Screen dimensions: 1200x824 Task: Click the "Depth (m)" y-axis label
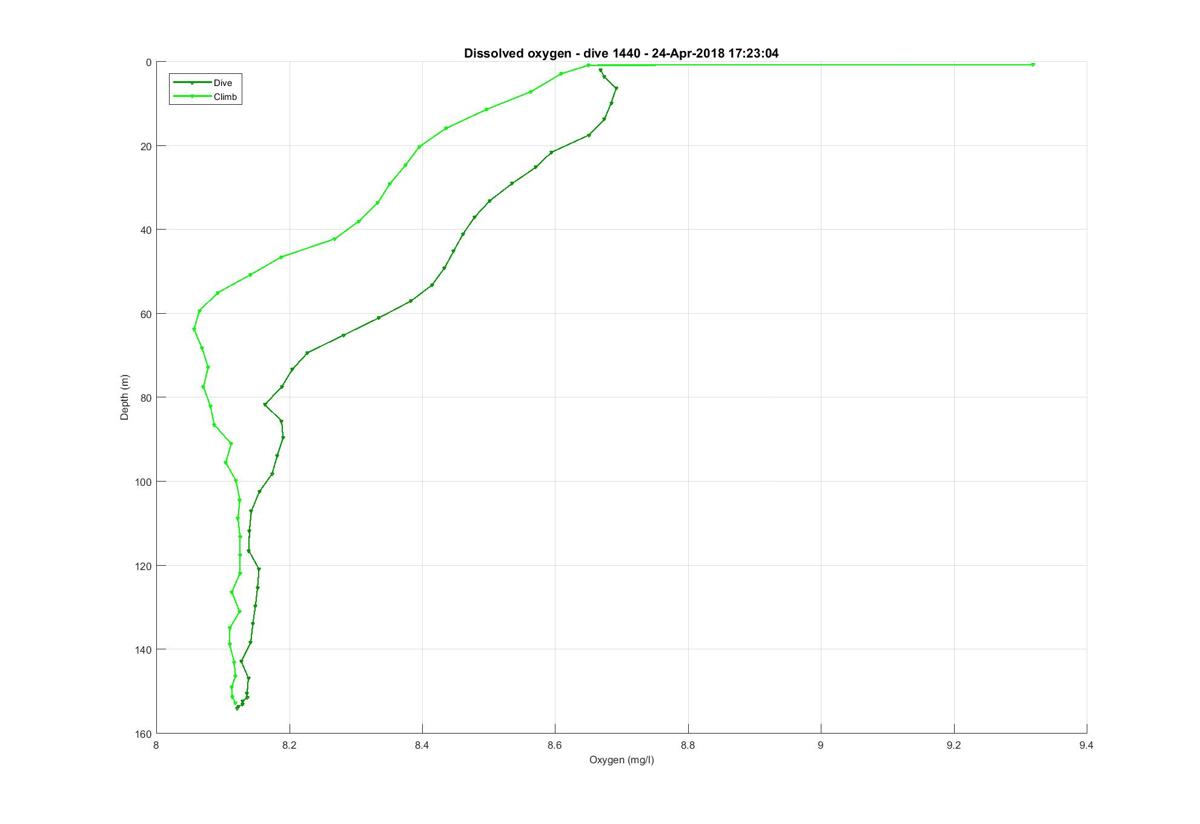click(x=125, y=397)
